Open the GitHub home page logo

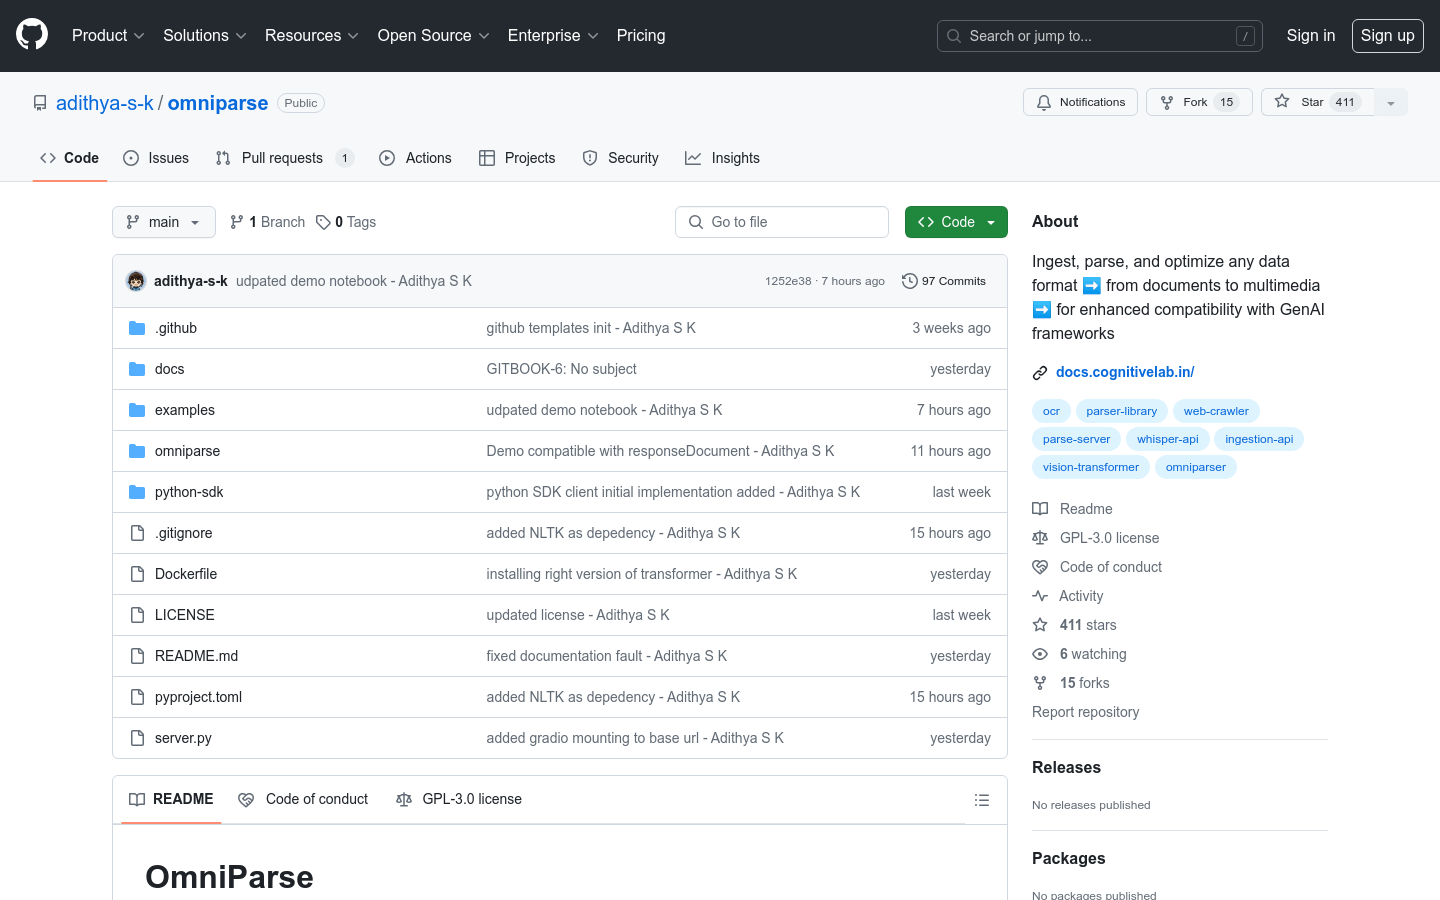(31, 35)
